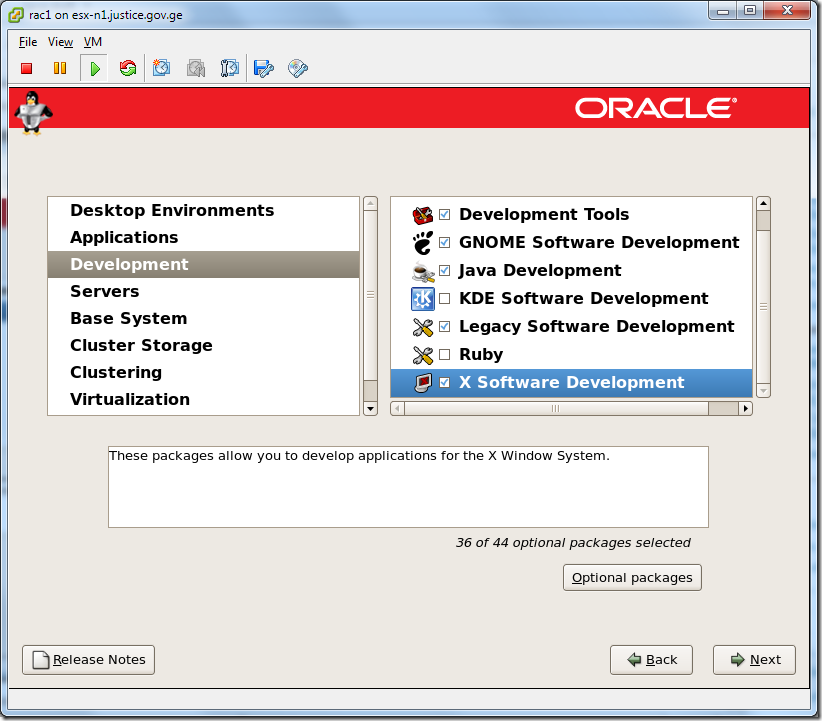Enable the KDE Software Development checkbox
822x721 pixels.
point(444,298)
